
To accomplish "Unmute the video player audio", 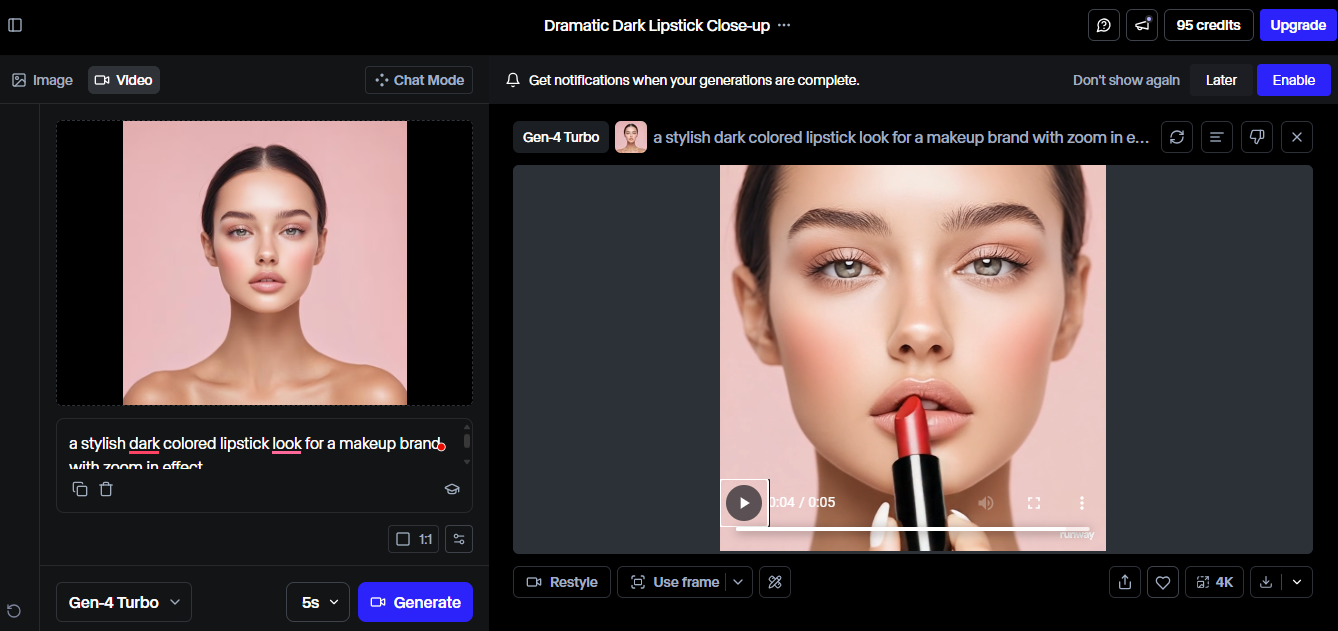I will click(986, 503).
